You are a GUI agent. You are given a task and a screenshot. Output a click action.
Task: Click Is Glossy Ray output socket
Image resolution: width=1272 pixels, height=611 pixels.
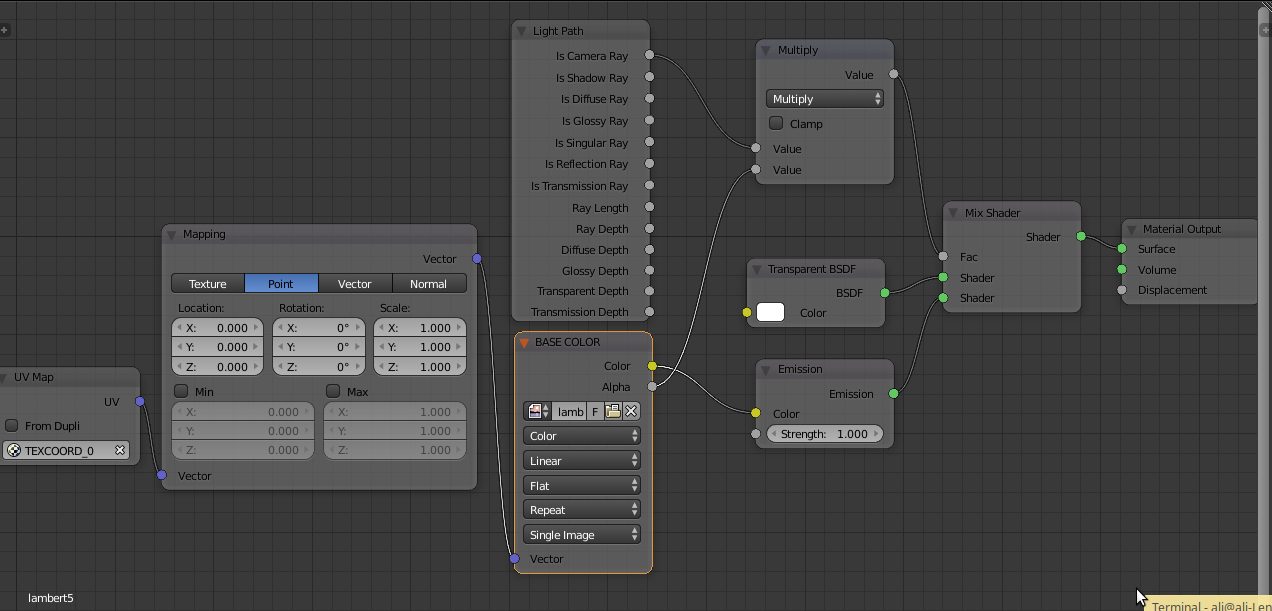point(650,121)
